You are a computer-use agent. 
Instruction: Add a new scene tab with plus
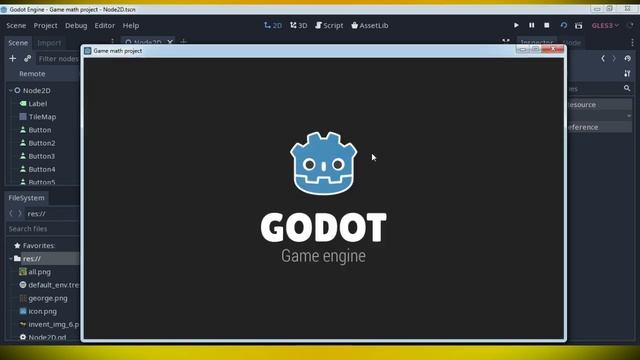[x=183, y=42]
